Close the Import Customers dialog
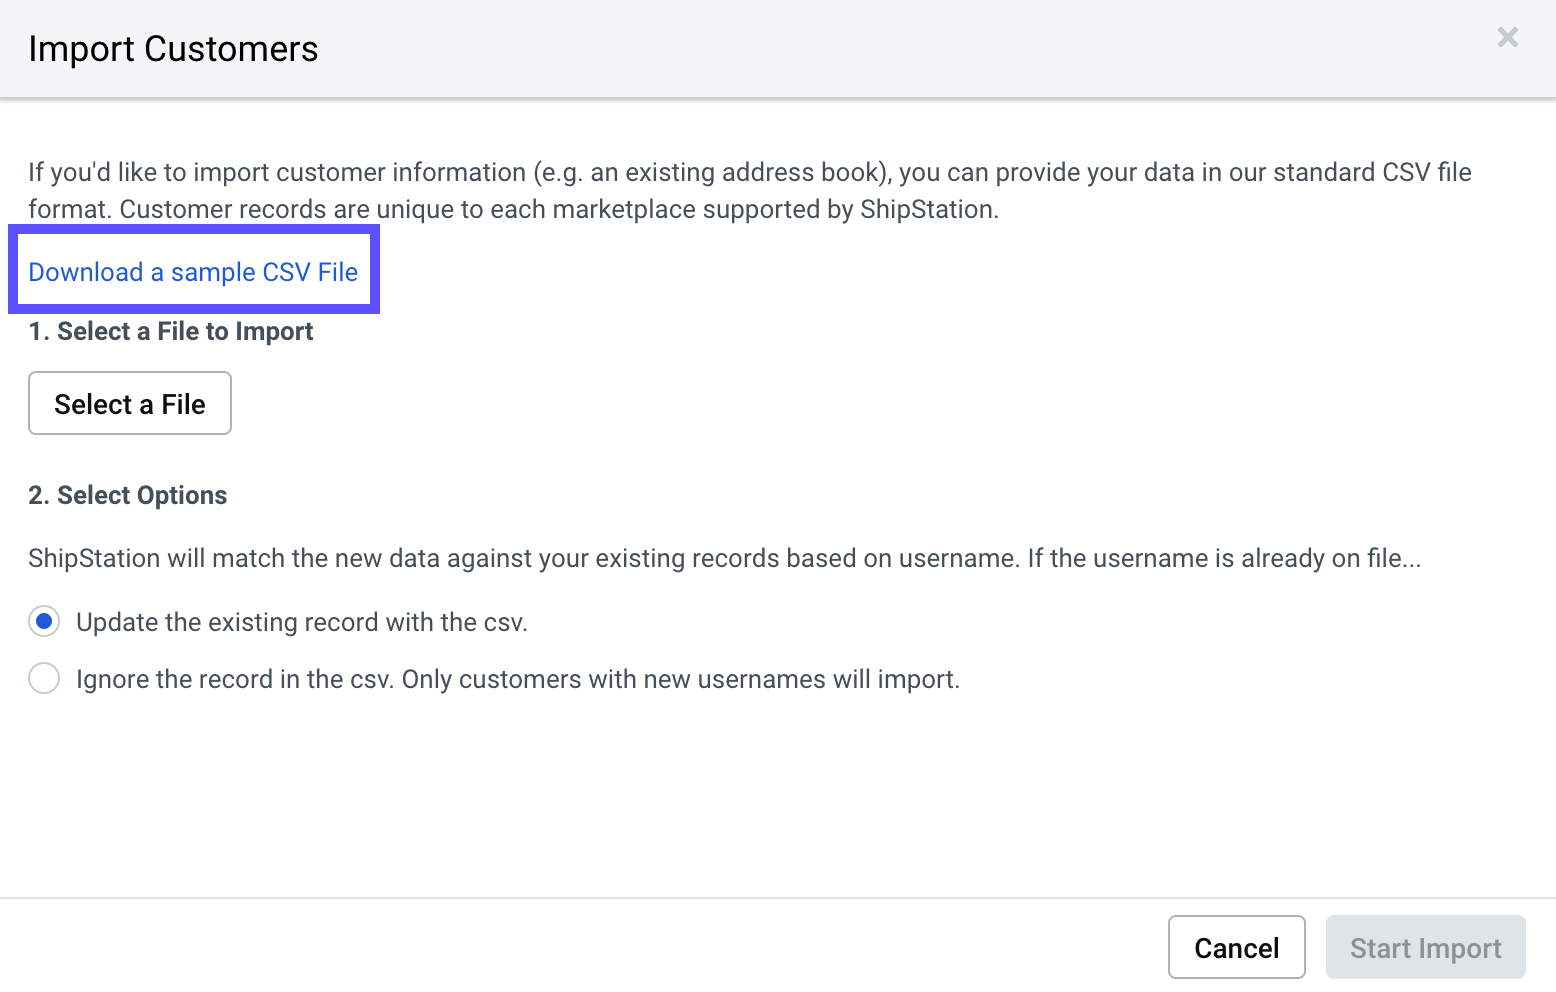The image size is (1556, 992). pyautogui.click(x=1507, y=38)
